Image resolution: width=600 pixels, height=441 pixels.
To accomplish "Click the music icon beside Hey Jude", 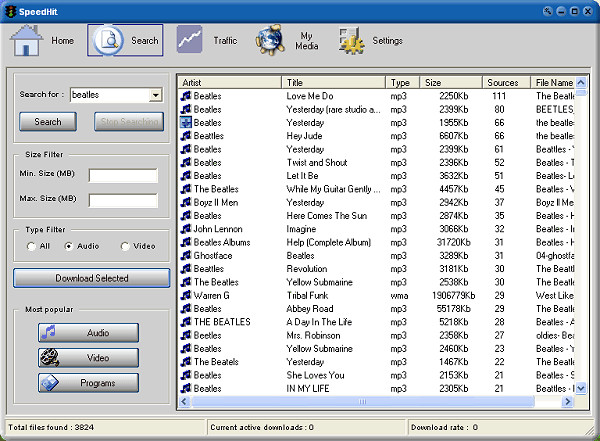I will pos(186,136).
